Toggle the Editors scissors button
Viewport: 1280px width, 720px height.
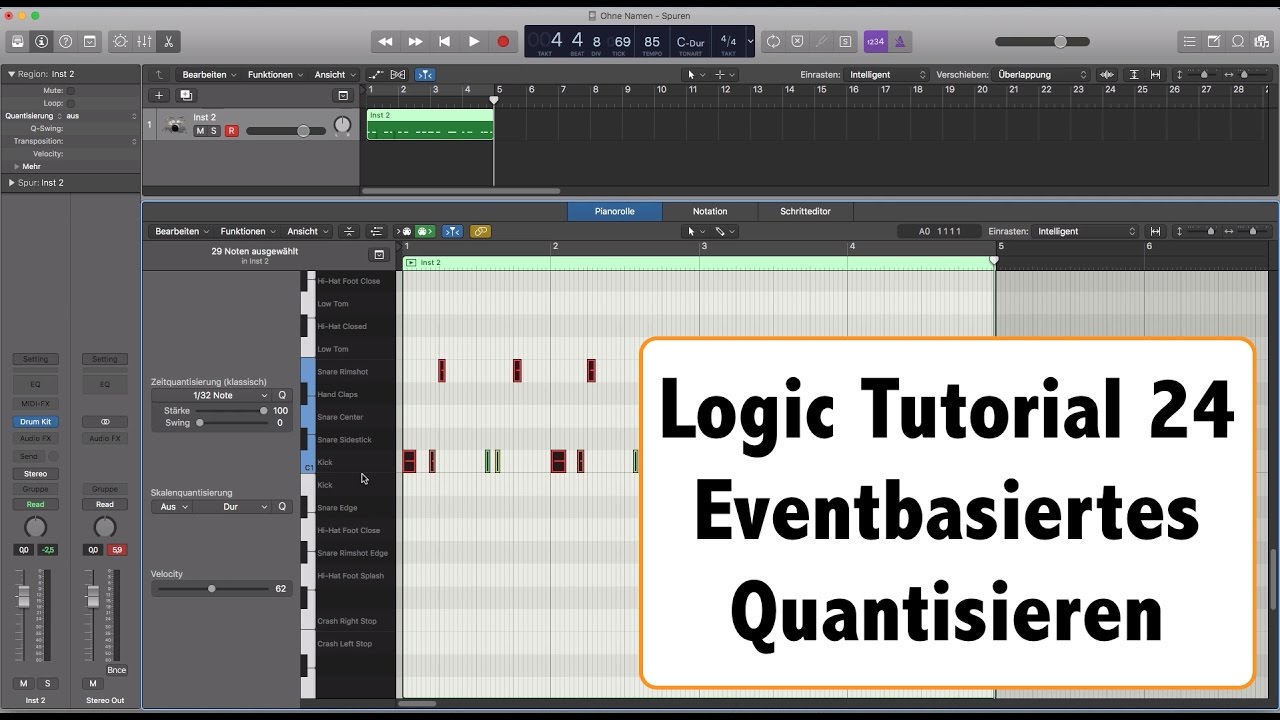tap(169, 41)
